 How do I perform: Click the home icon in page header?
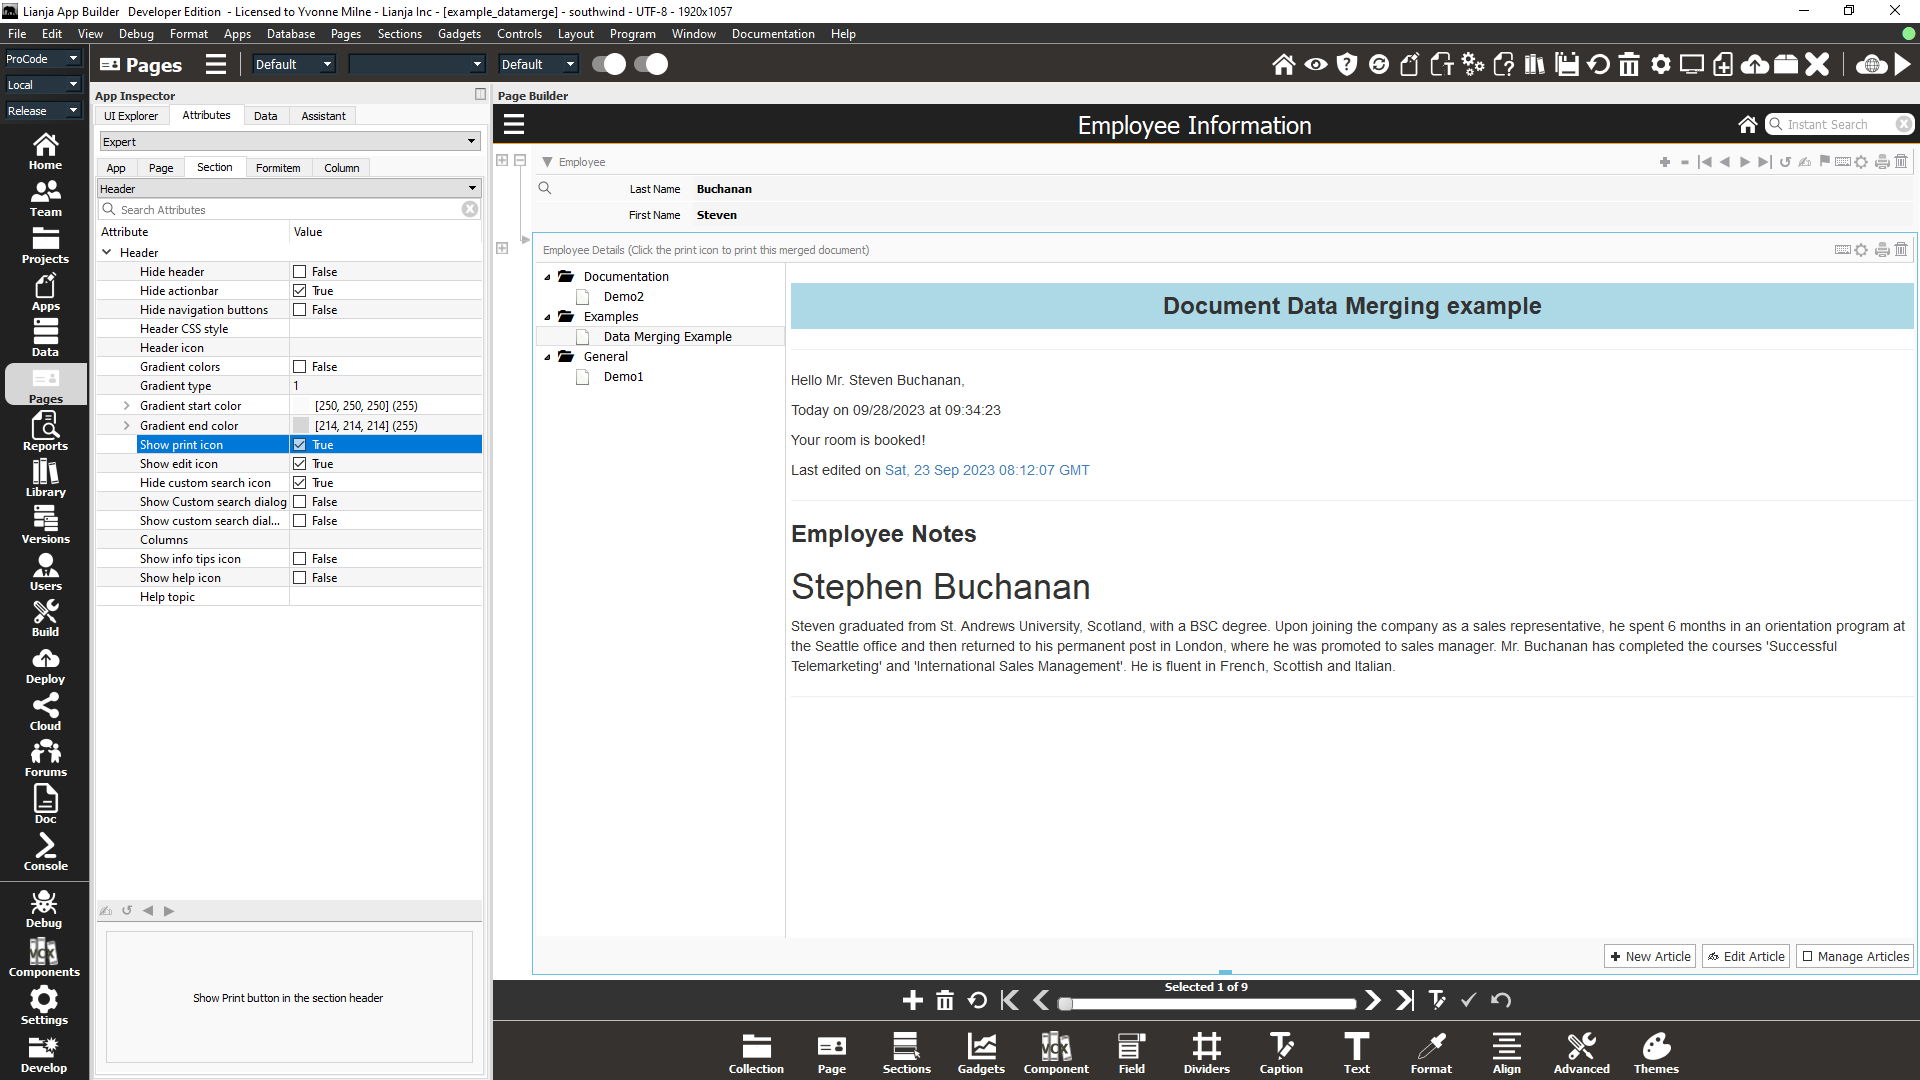click(x=1747, y=125)
